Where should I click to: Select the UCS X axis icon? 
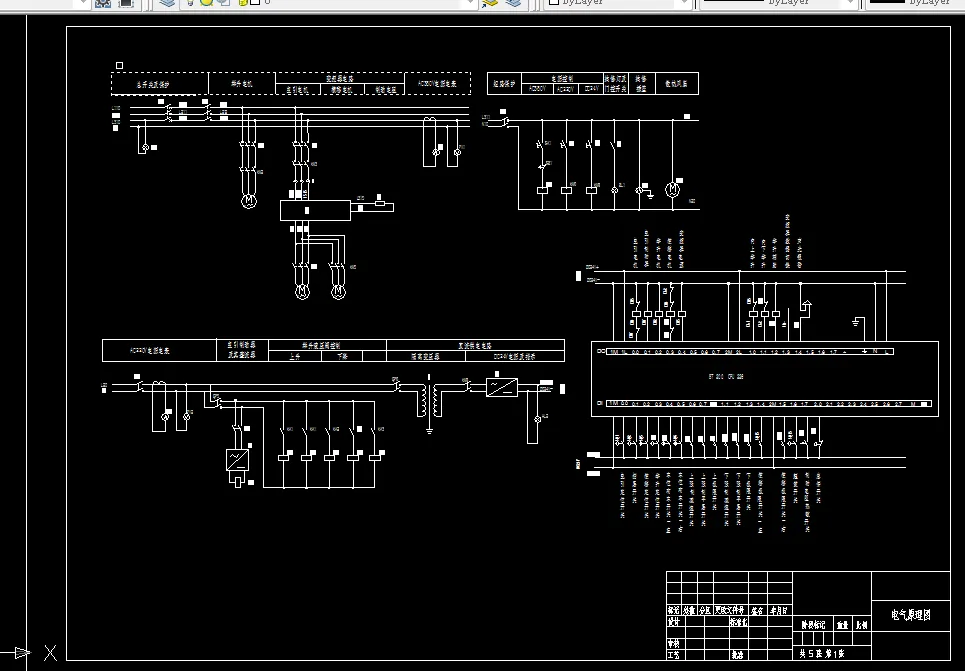pyautogui.click(x=50, y=653)
